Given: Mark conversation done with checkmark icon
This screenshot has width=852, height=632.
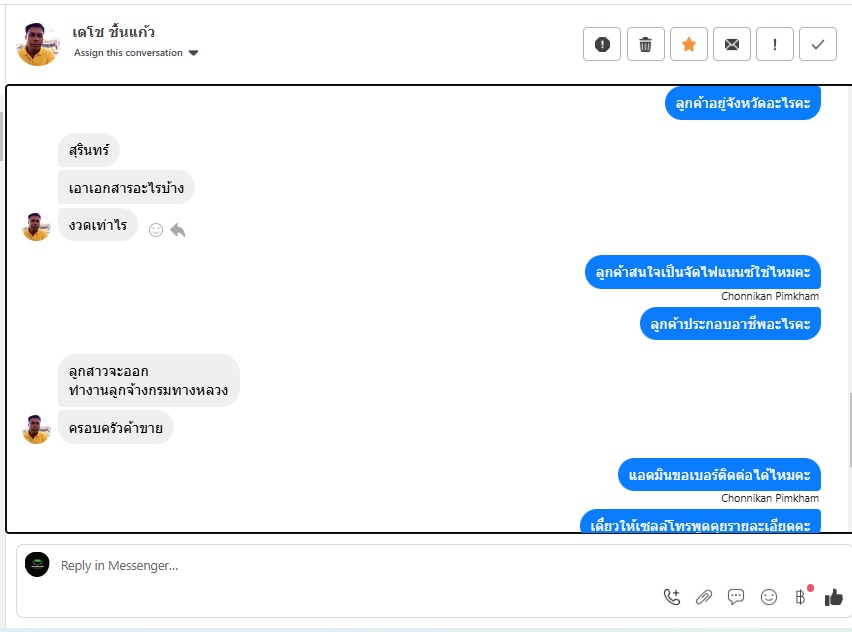Looking at the screenshot, I should tap(818, 44).
